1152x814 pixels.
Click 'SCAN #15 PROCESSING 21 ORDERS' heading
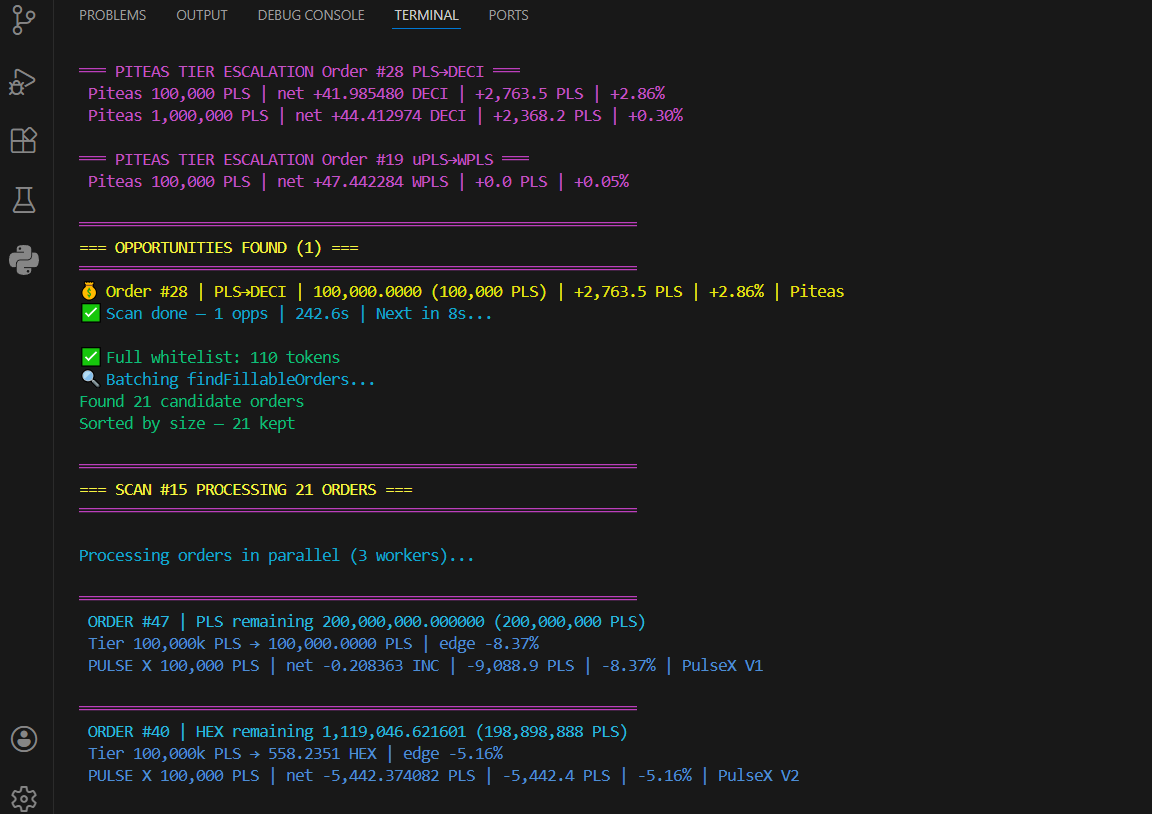tap(246, 489)
